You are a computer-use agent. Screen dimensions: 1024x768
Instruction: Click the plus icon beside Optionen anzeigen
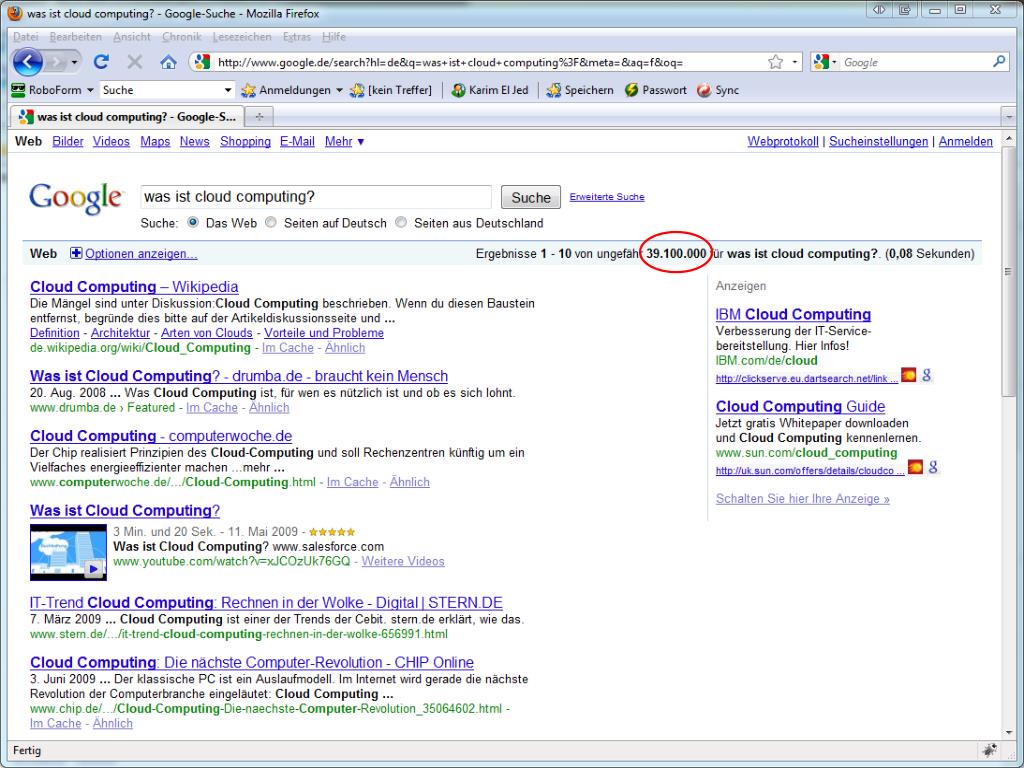click(x=76, y=253)
